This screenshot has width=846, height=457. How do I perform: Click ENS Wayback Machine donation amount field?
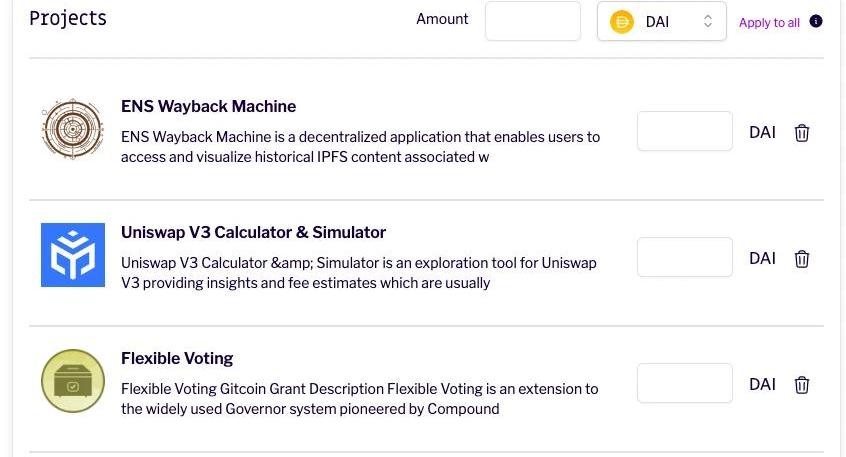(685, 131)
